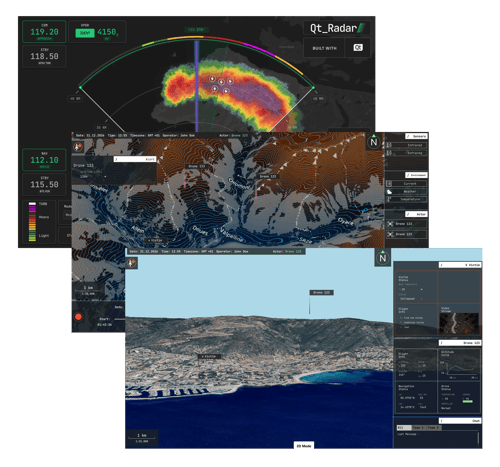The width and height of the screenshot is (500, 467).
Task: Click the leftmost lightning marker in the storm
Action: tap(212, 78)
